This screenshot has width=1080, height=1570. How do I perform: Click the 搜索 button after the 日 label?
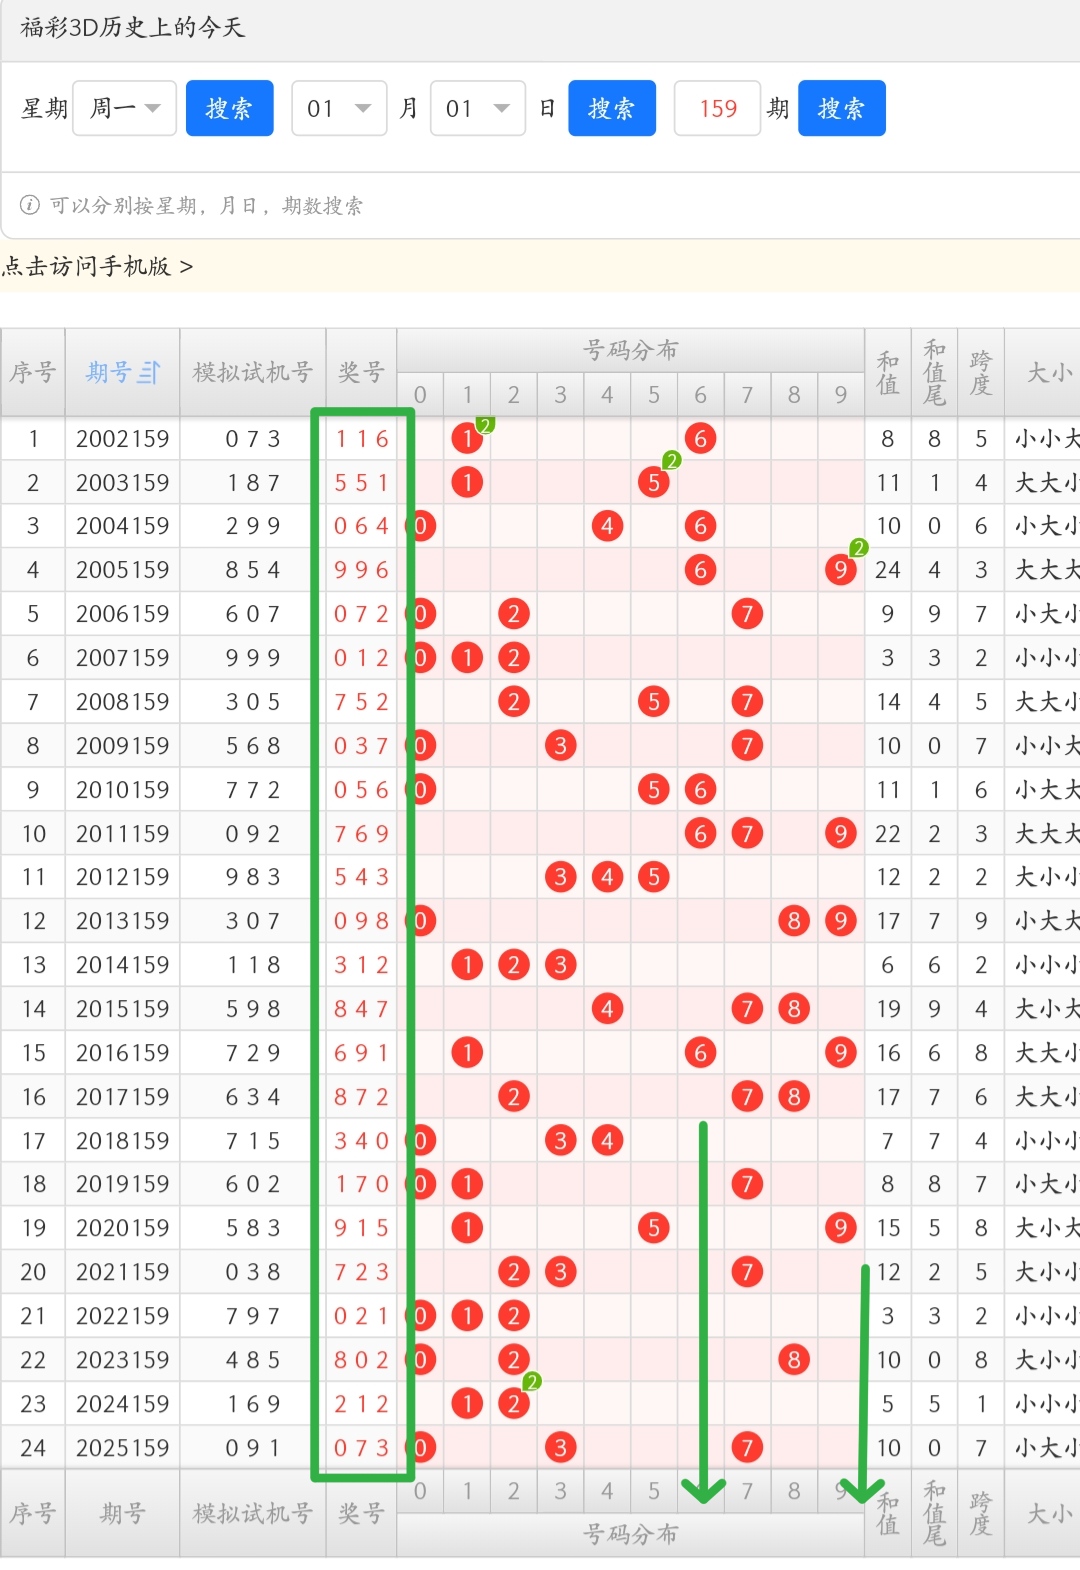[612, 108]
